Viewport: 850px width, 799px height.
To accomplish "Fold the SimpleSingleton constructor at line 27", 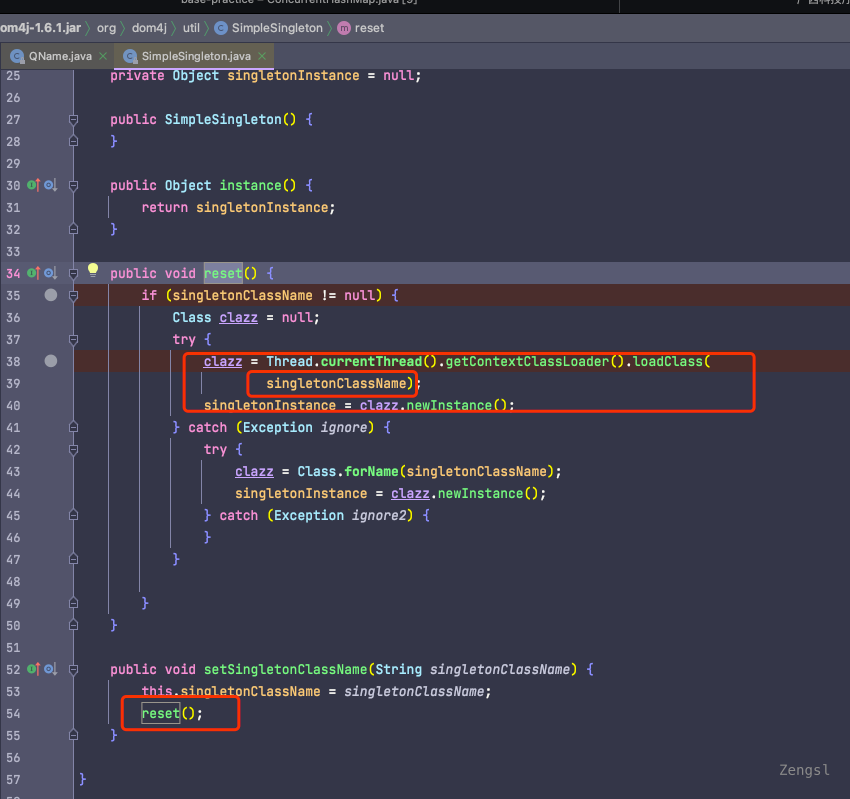I will pos(73,119).
